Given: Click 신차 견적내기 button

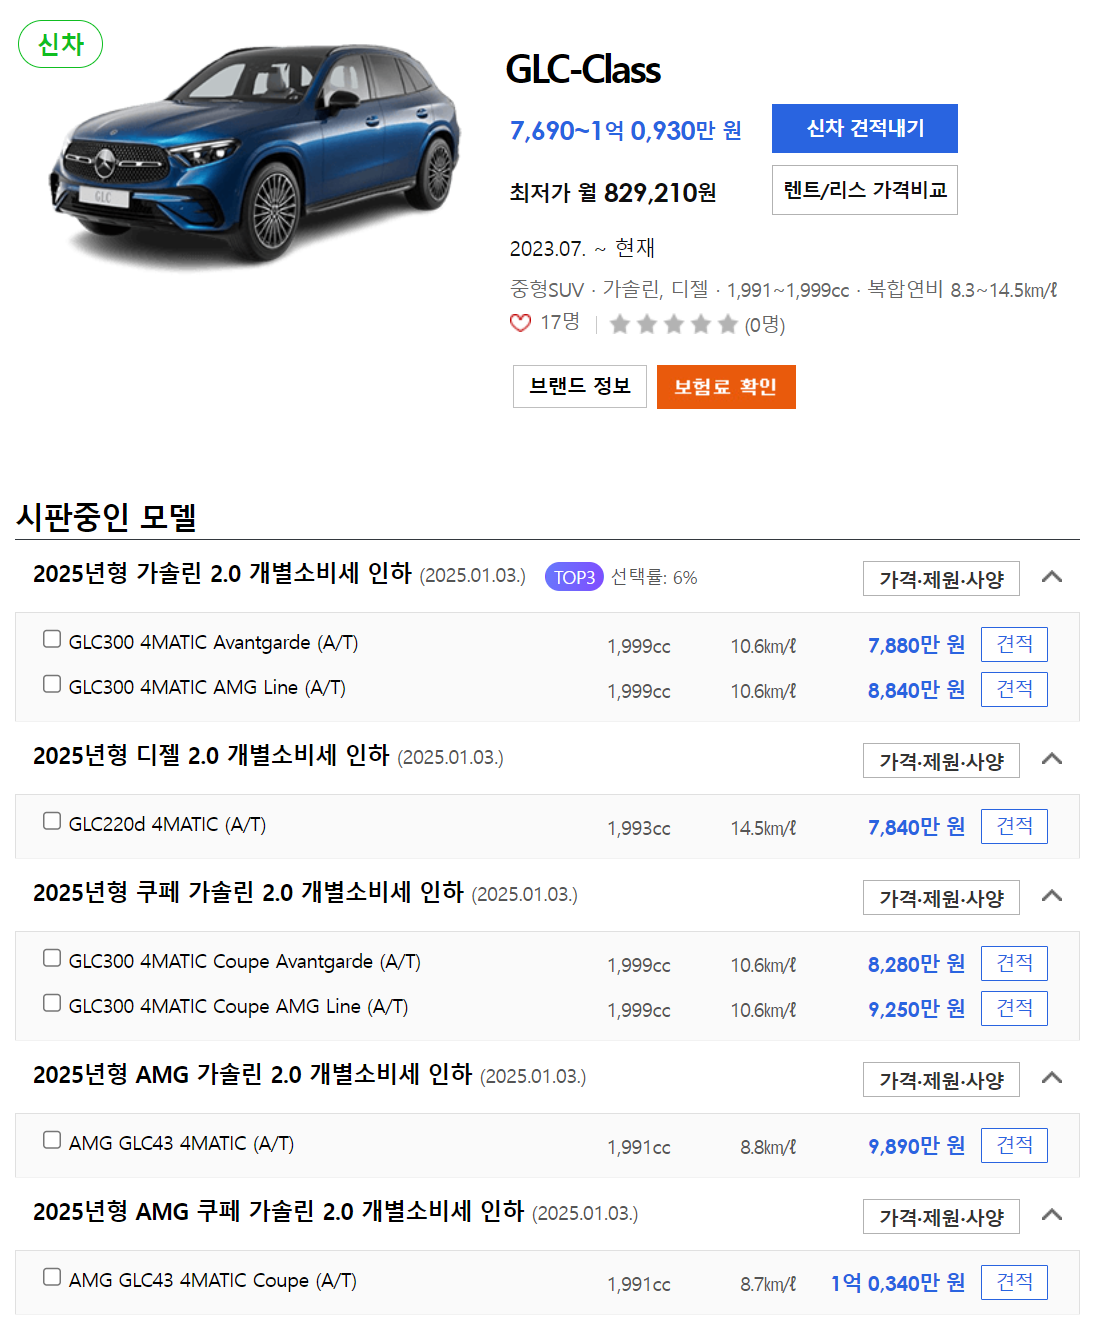Looking at the screenshot, I should [865, 129].
